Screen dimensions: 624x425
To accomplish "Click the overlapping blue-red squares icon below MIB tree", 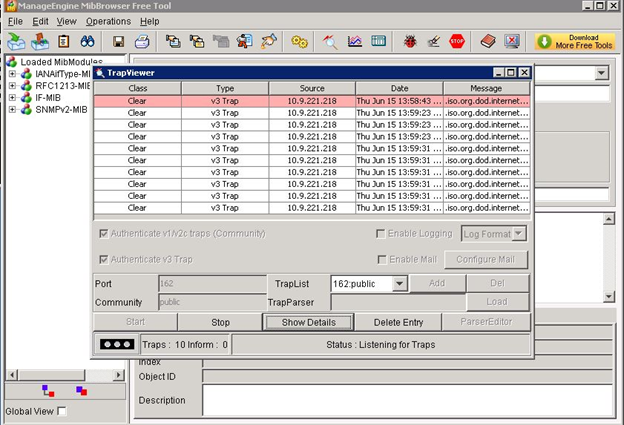I will pos(82,391).
